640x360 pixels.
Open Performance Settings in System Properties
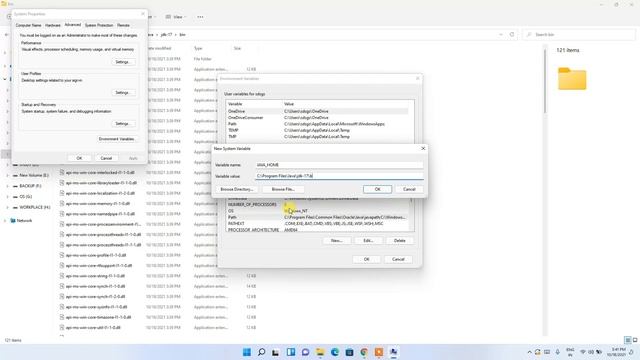[122, 62]
